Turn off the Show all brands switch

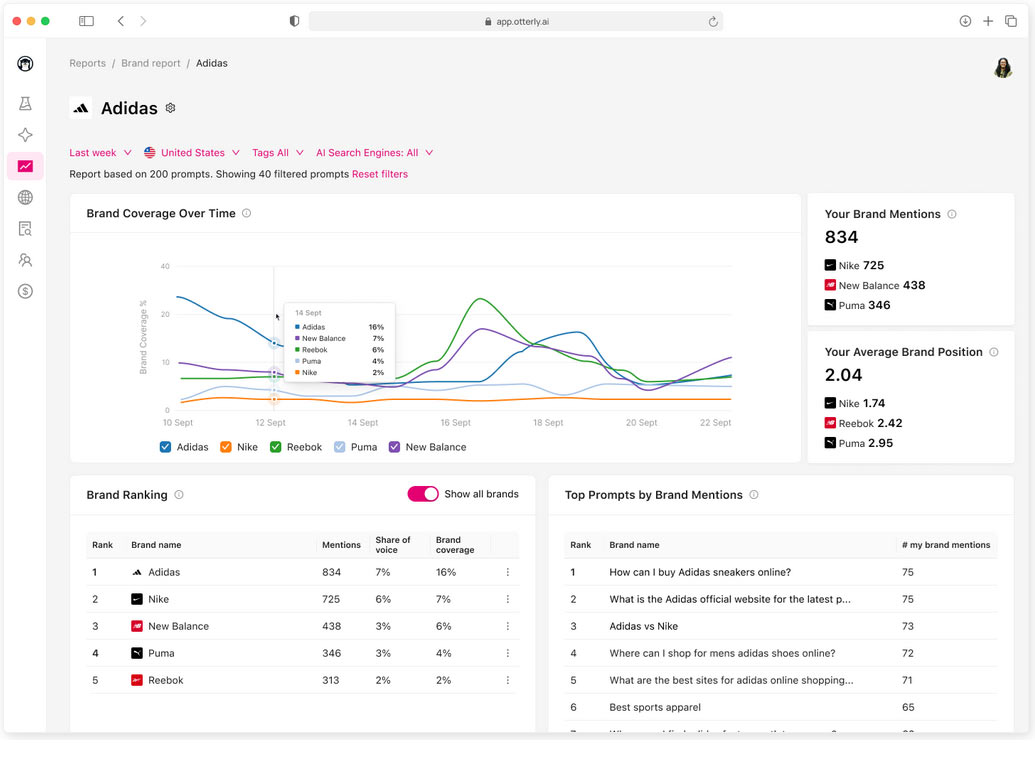[423, 494]
